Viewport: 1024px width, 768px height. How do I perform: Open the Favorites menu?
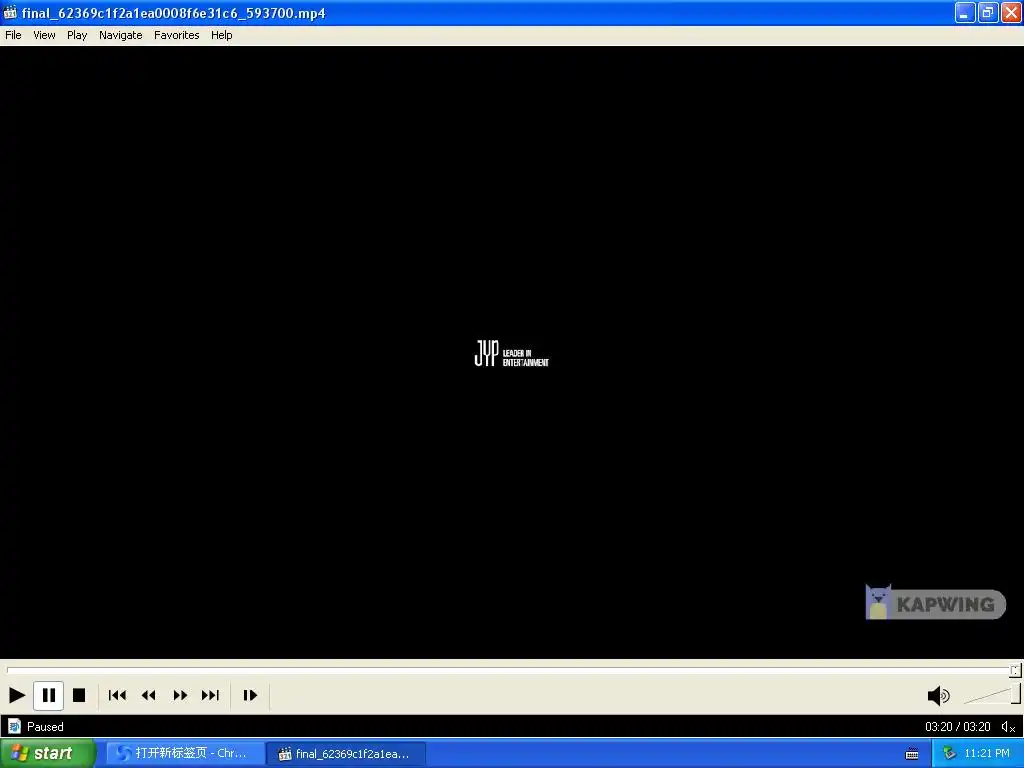176,35
